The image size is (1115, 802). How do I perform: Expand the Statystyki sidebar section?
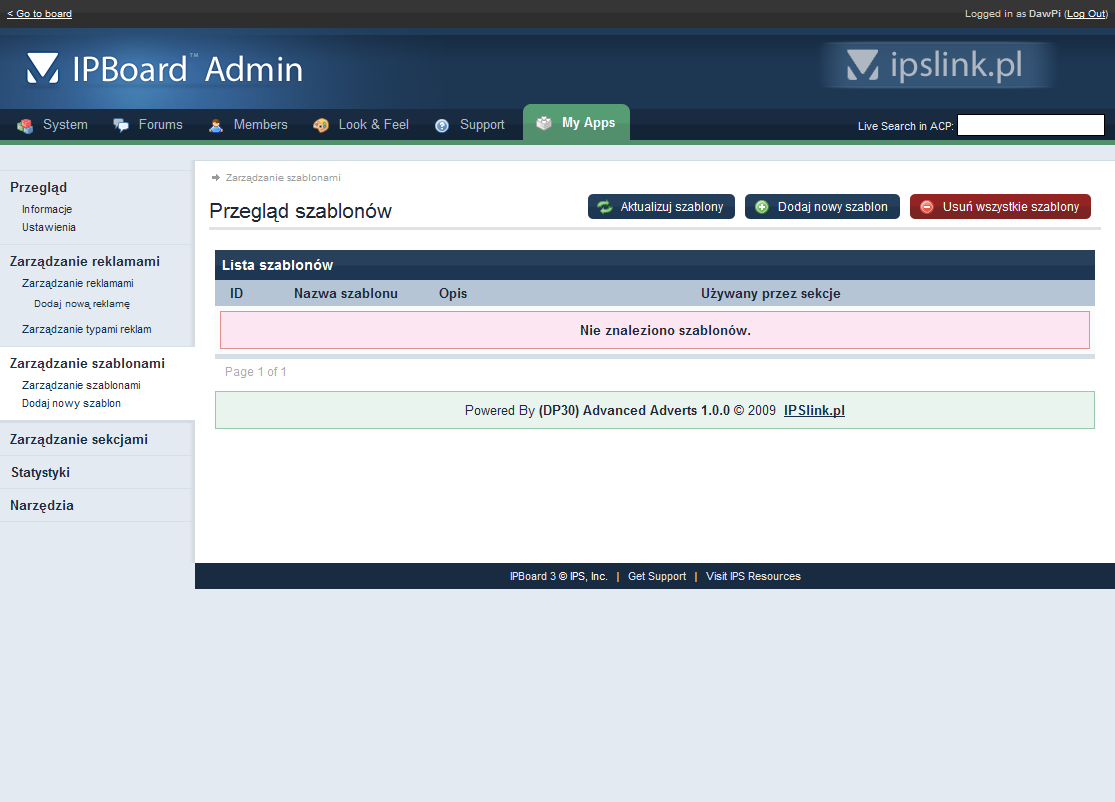click(40, 472)
